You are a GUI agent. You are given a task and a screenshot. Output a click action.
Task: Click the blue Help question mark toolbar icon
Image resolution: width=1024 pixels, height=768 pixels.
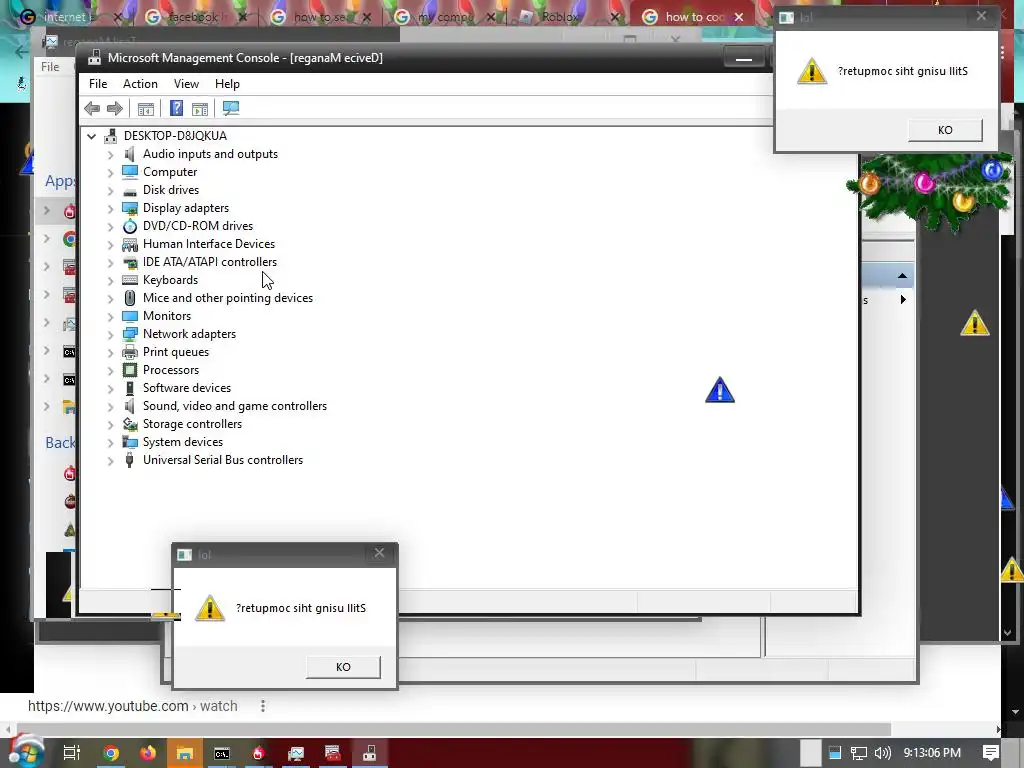pyautogui.click(x=176, y=108)
